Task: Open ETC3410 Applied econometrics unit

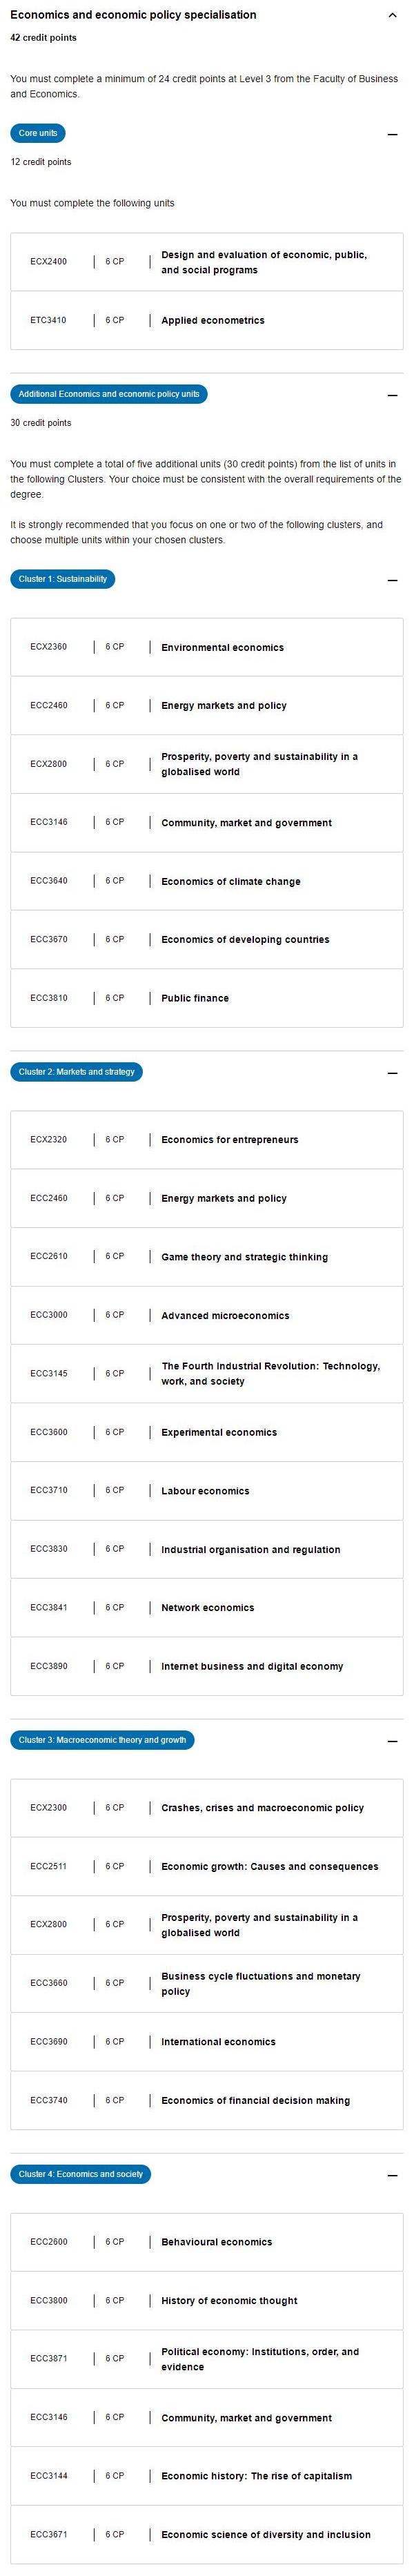Action: tap(207, 321)
